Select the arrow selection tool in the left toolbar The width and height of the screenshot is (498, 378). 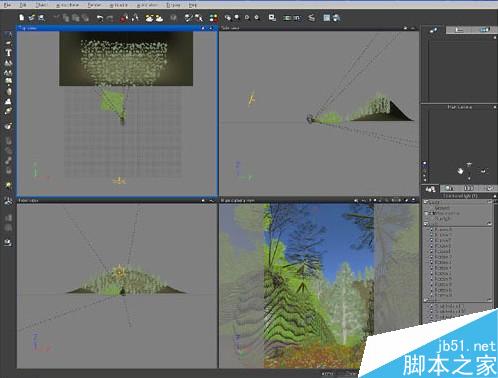(8, 35)
